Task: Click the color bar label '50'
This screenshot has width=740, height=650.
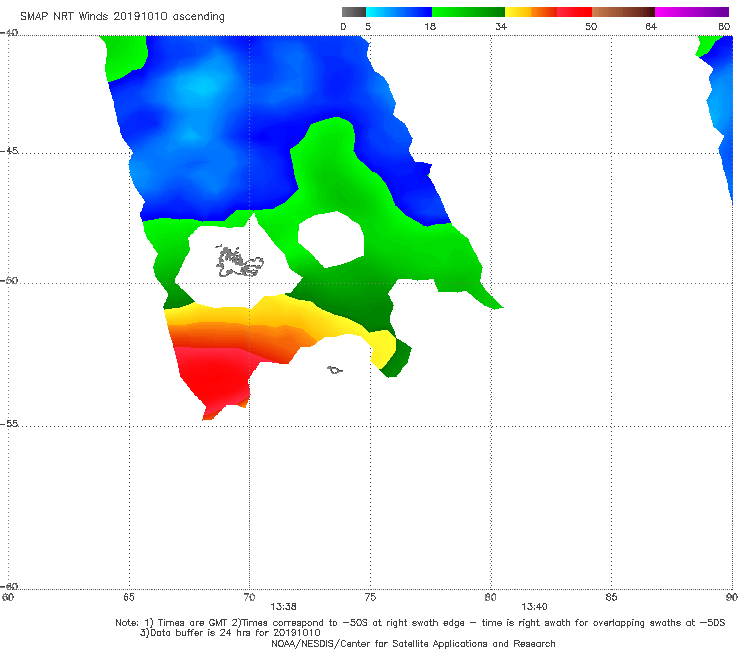Action: 591,27
